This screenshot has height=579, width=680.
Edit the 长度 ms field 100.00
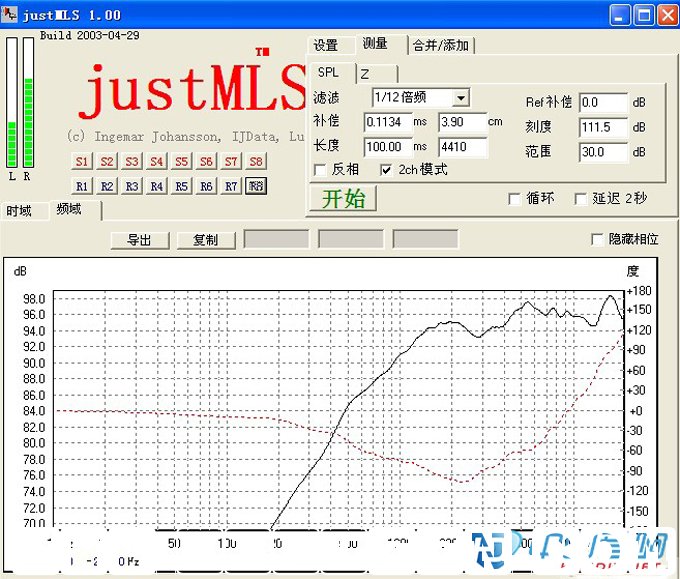pos(388,147)
